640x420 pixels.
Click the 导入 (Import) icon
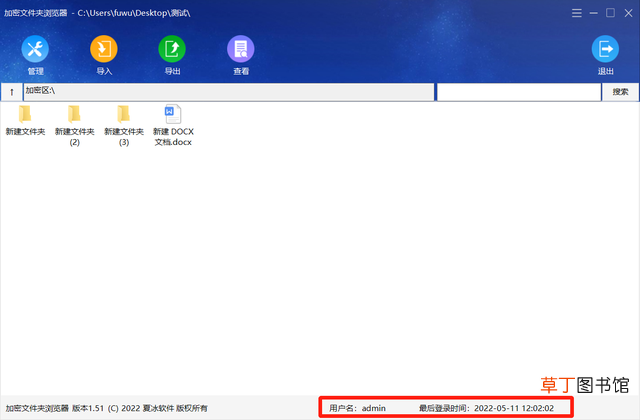click(104, 49)
